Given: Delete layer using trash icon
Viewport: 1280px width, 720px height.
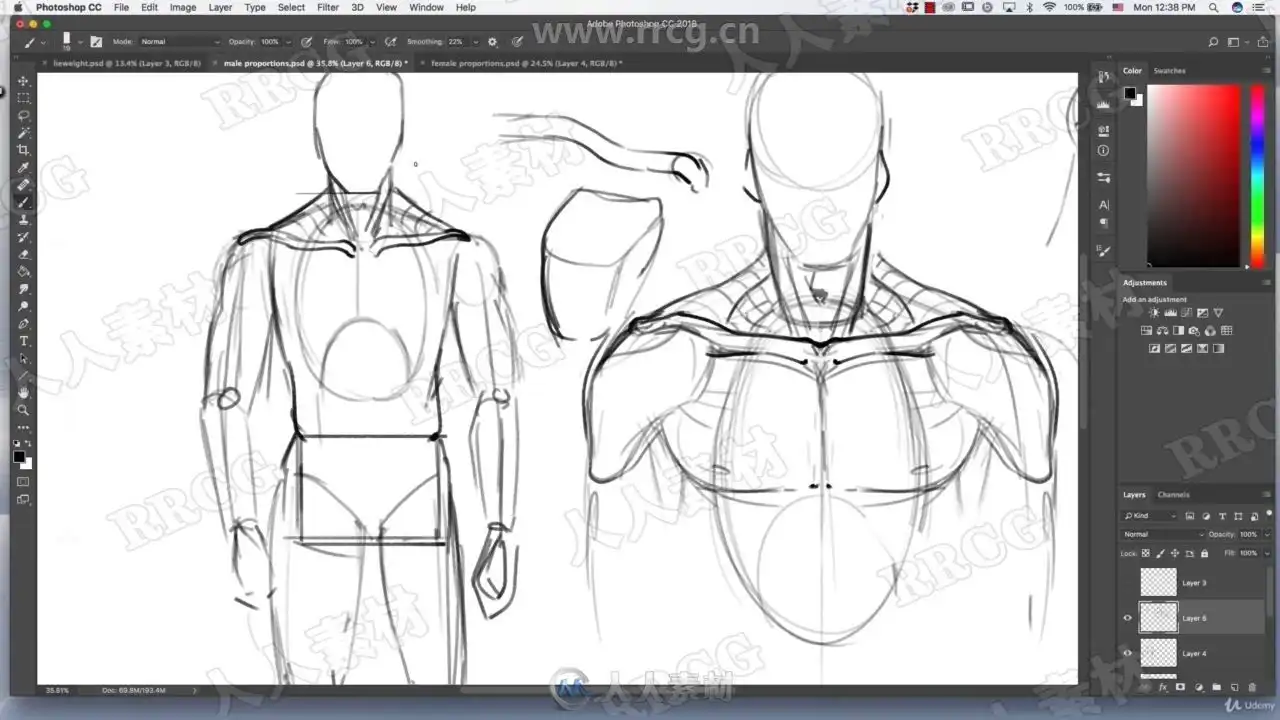Looking at the screenshot, I should 1252,688.
